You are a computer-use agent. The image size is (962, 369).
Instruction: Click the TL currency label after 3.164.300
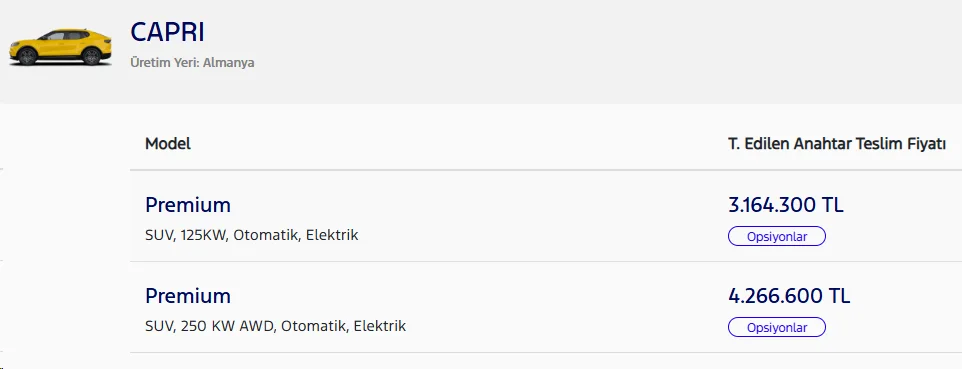833,205
